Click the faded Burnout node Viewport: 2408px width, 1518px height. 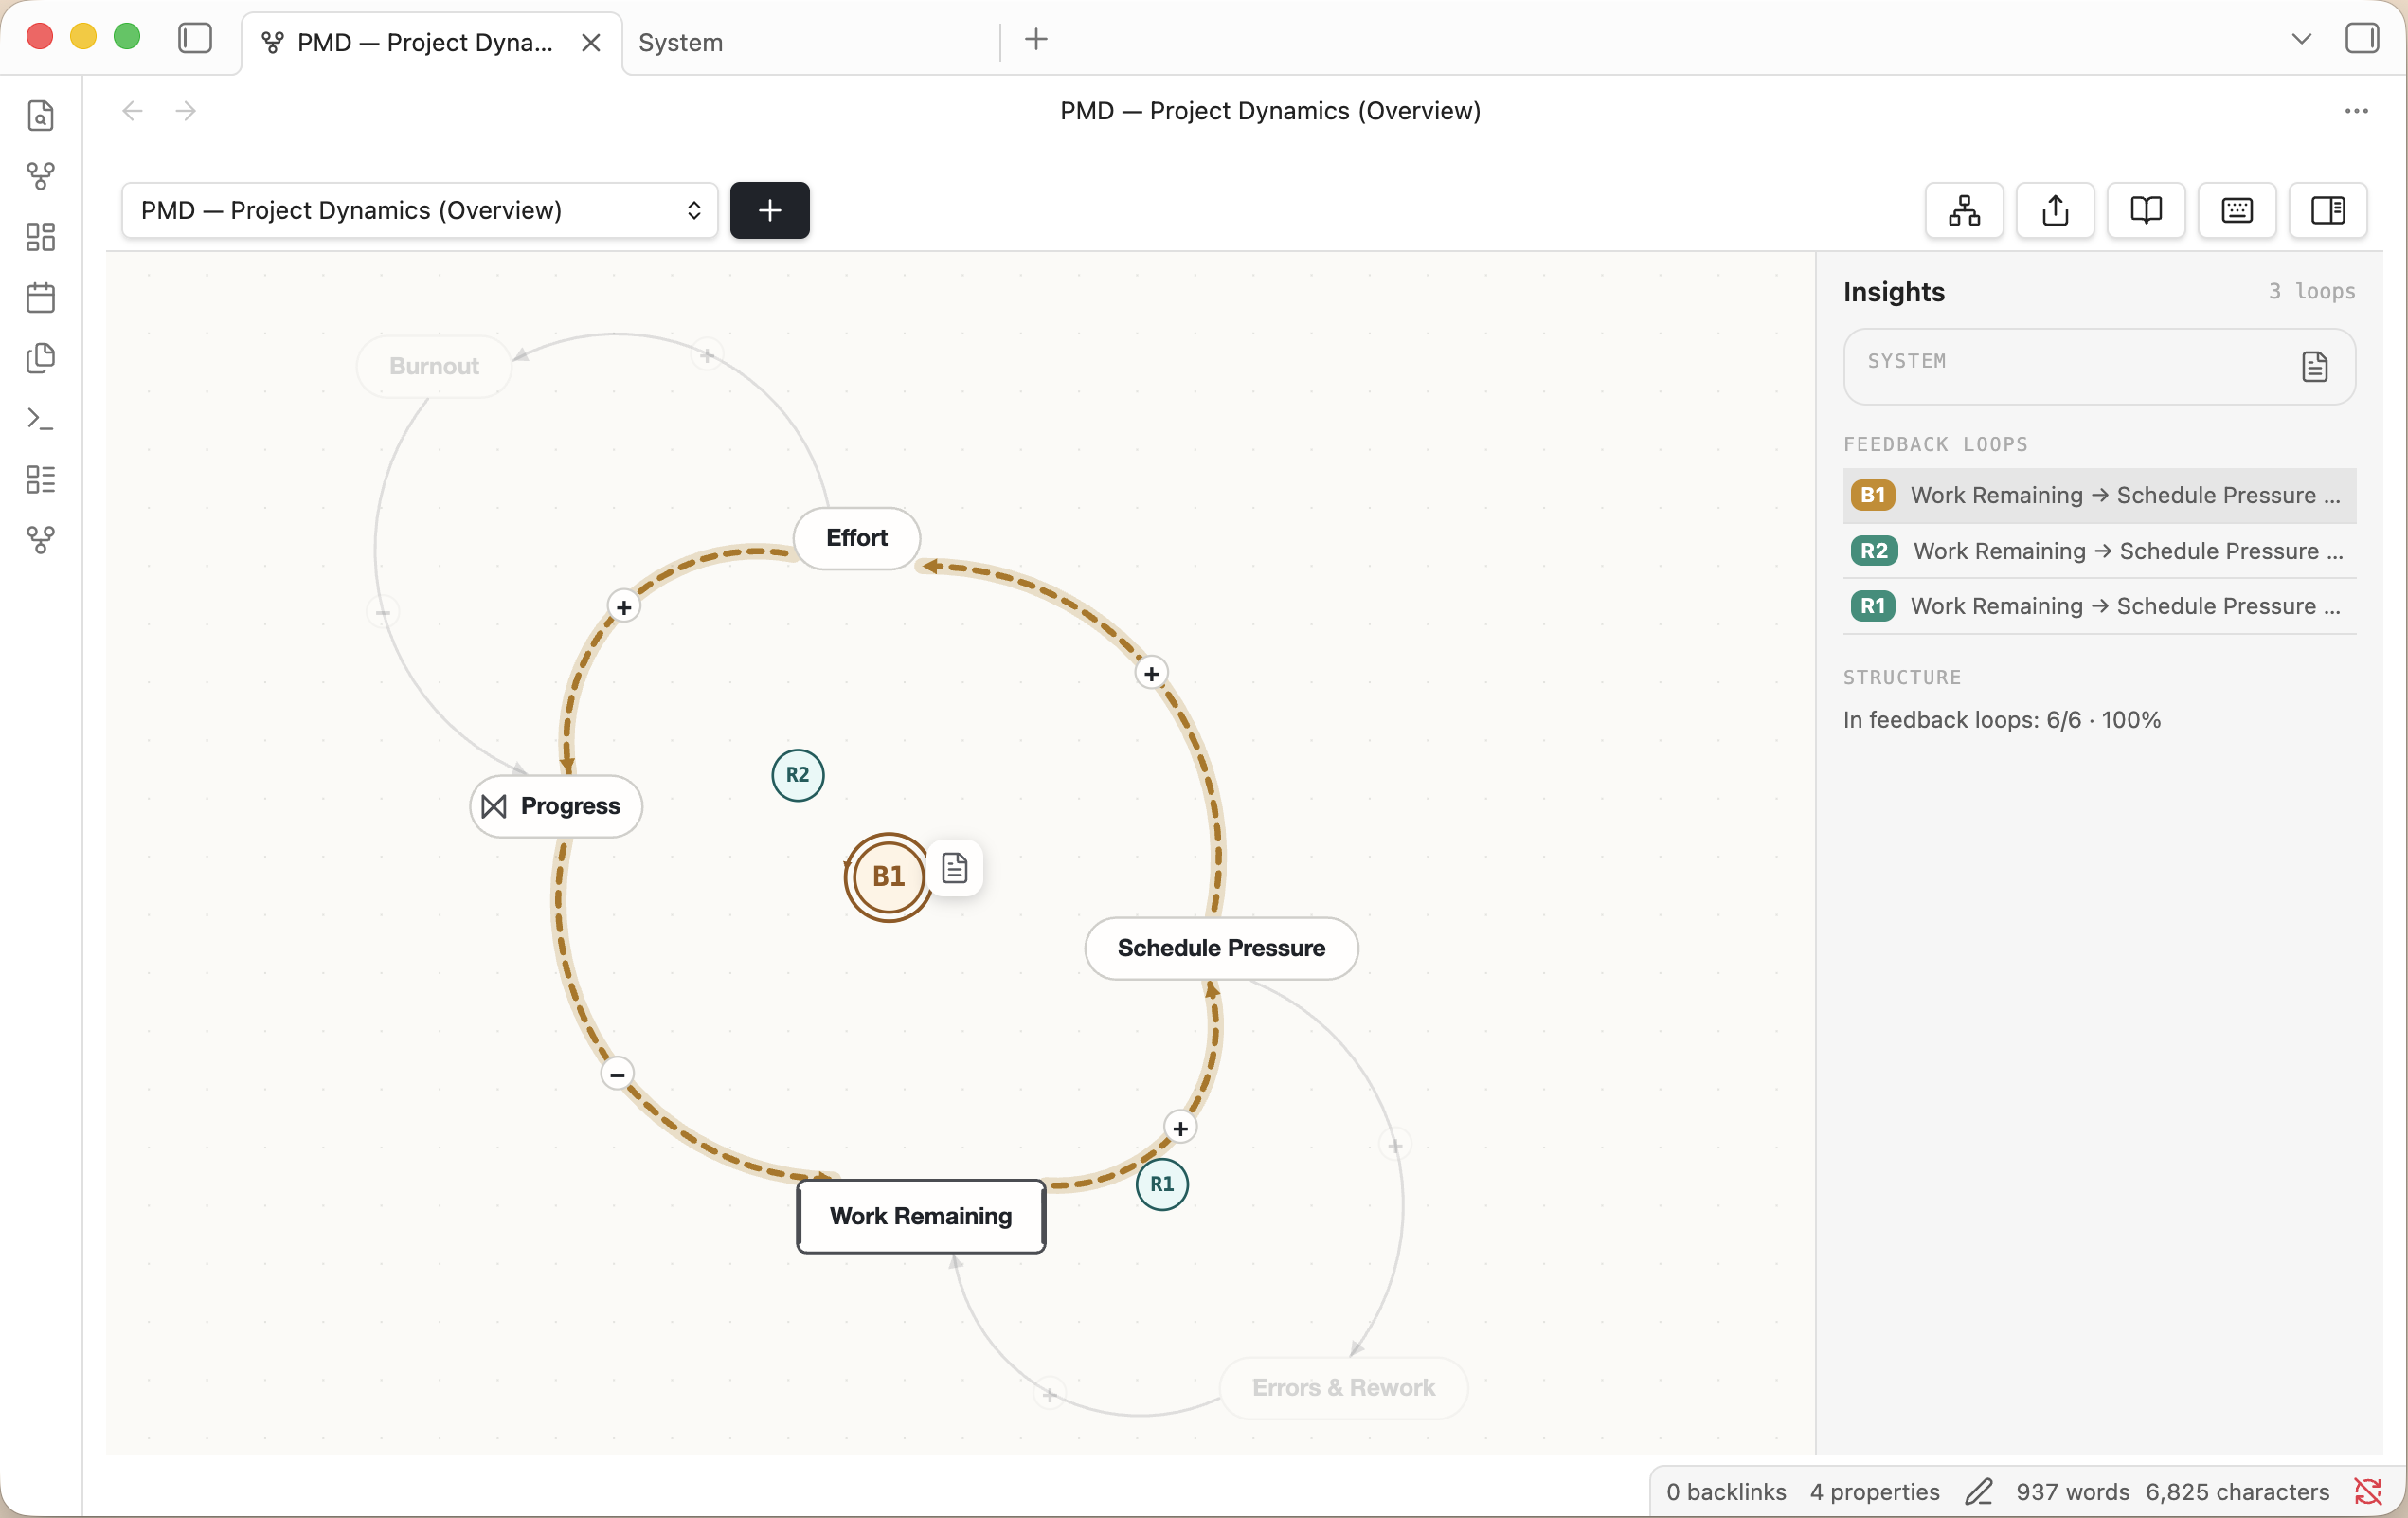click(434, 366)
